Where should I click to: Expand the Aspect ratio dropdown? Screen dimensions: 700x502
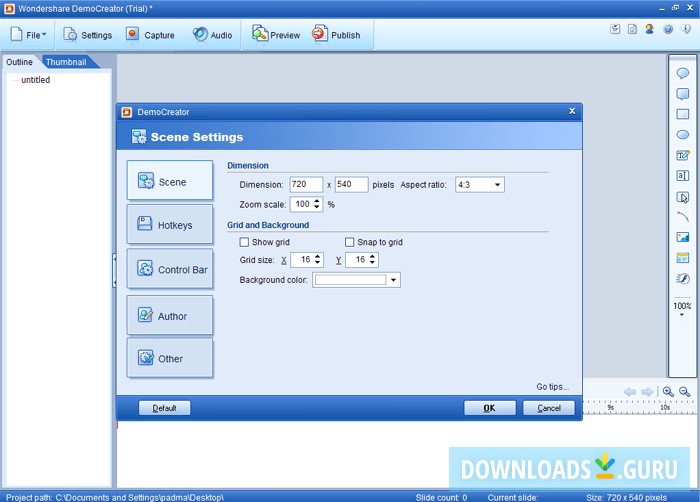tap(497, 184)
